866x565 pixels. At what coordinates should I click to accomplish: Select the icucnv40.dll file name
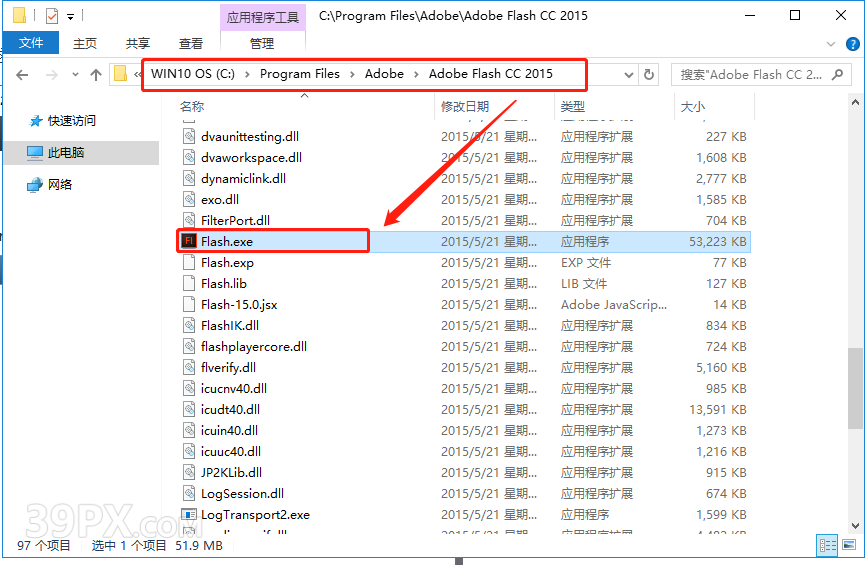pos(234,388)
